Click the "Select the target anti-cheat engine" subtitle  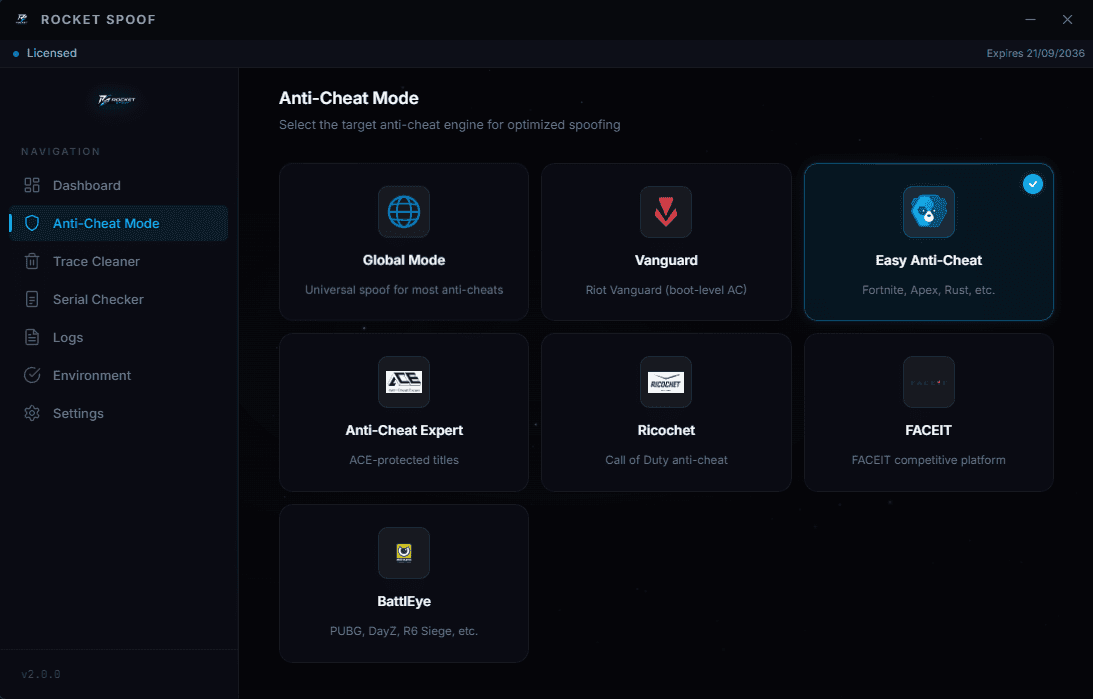[450, 125]
